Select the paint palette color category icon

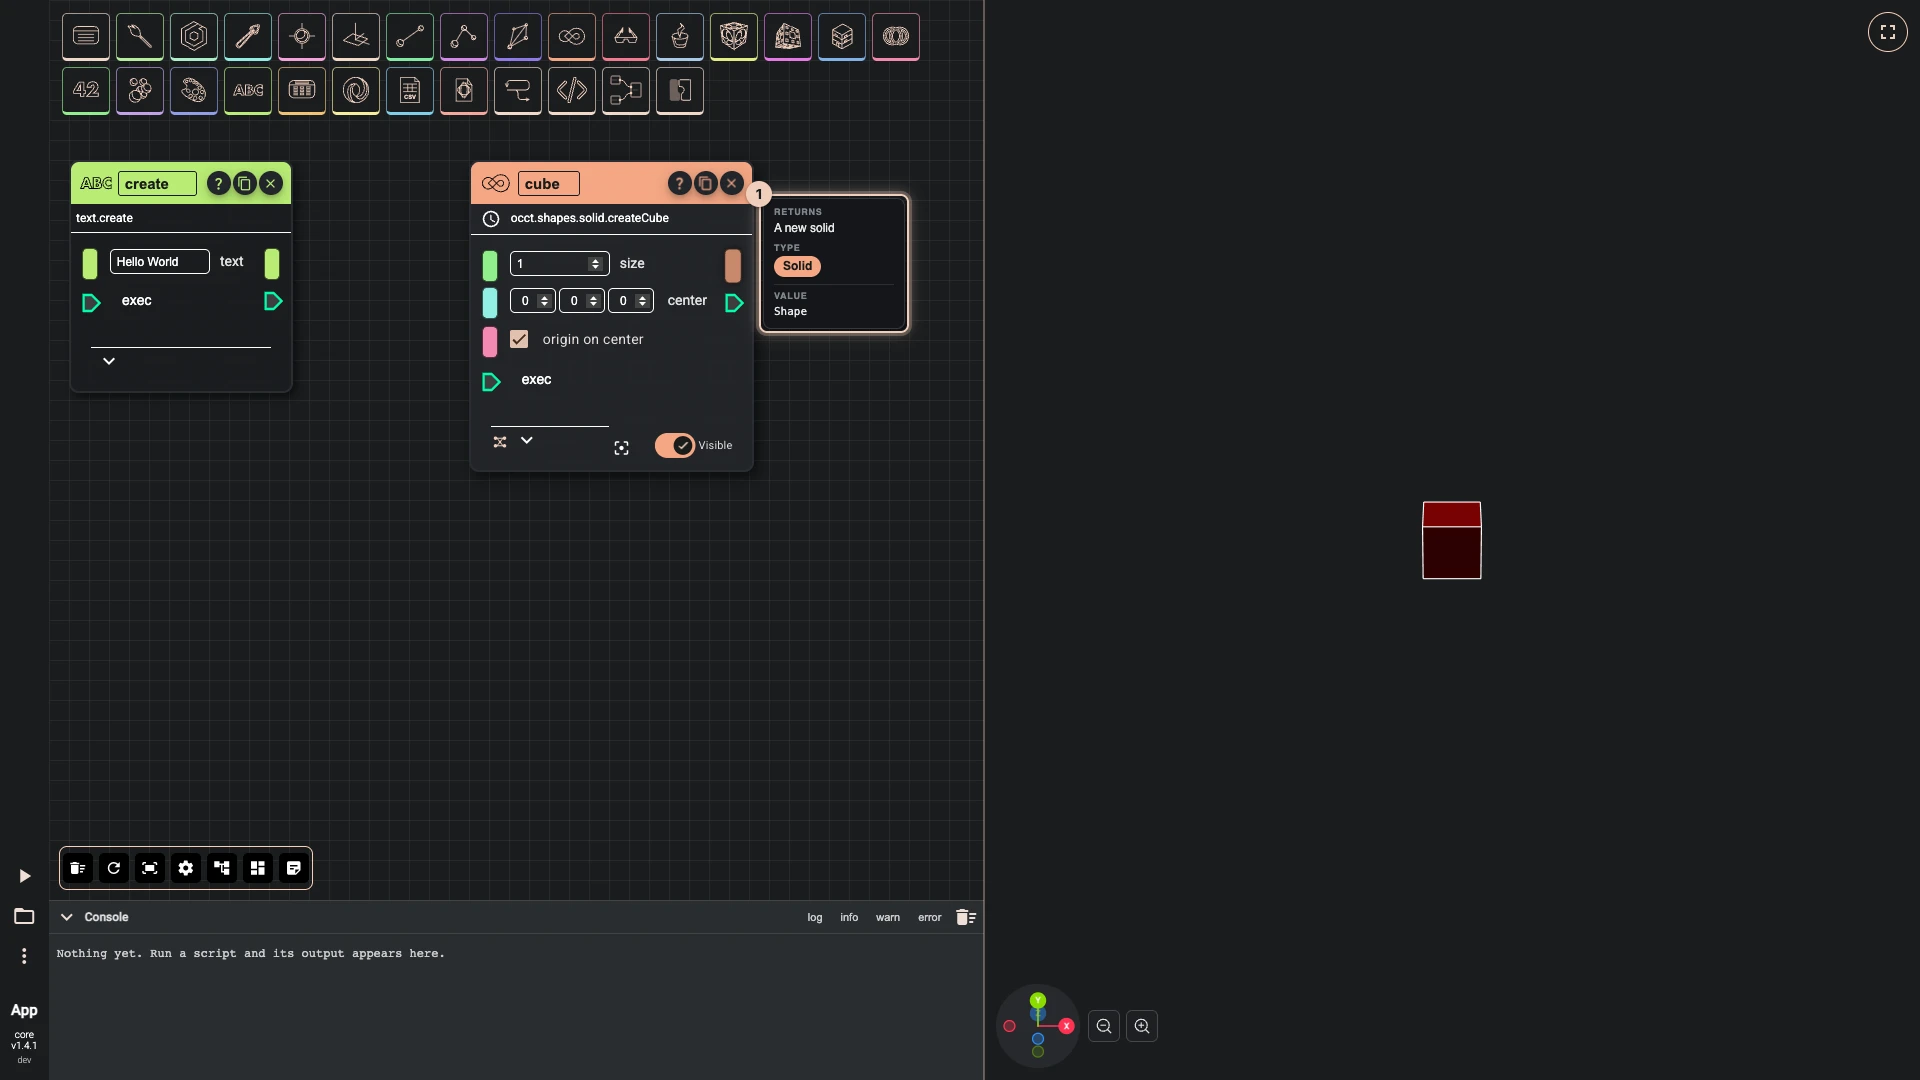194,91
